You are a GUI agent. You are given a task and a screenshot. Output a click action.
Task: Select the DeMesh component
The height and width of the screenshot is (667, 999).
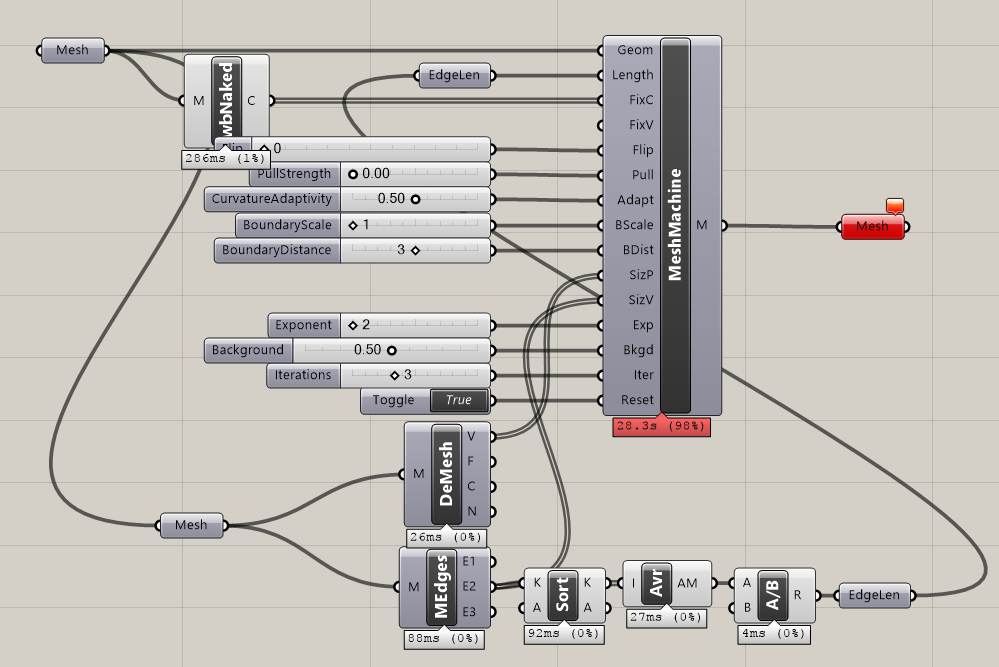pos(446,474)
